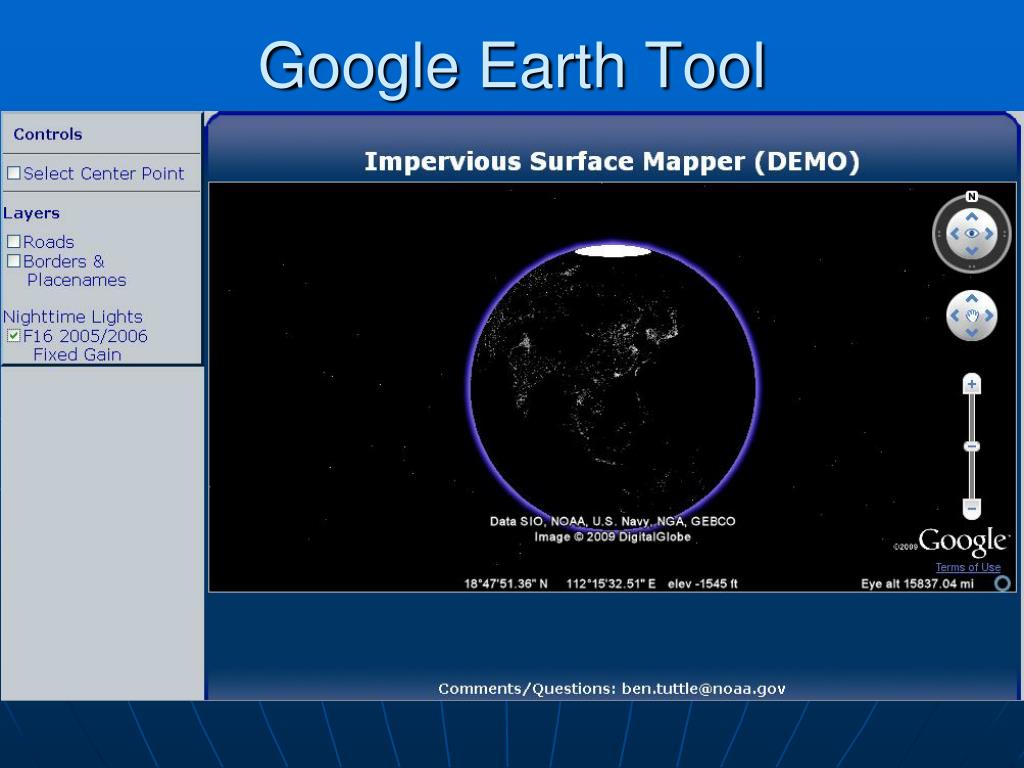The height and width of the screenshot is (768, 1024).
Task: Tilt view up with look joystick arrow
Action: pos(972,217)
